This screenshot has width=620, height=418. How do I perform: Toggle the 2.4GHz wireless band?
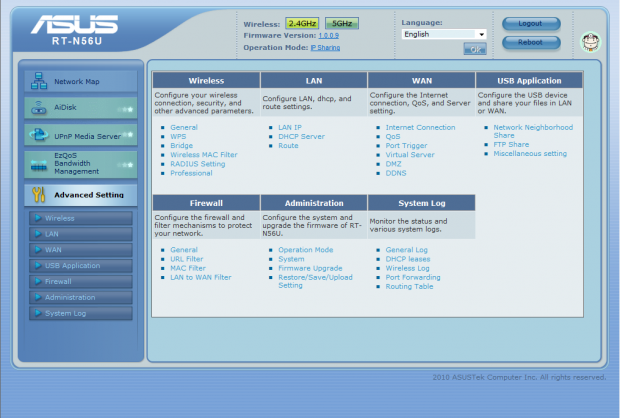[x=302, y=23]
